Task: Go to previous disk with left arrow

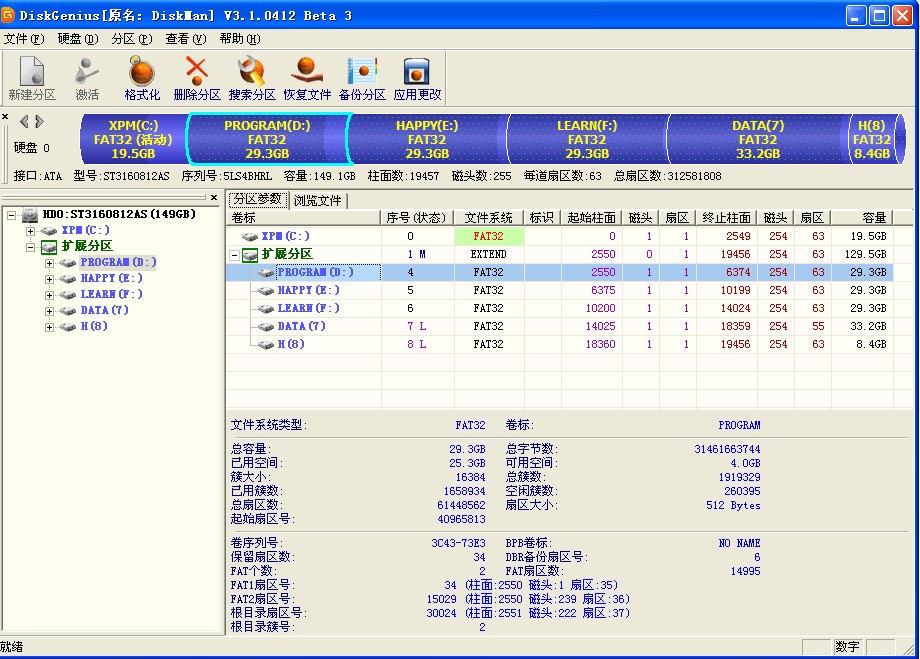Action: [x=24, y=121]
